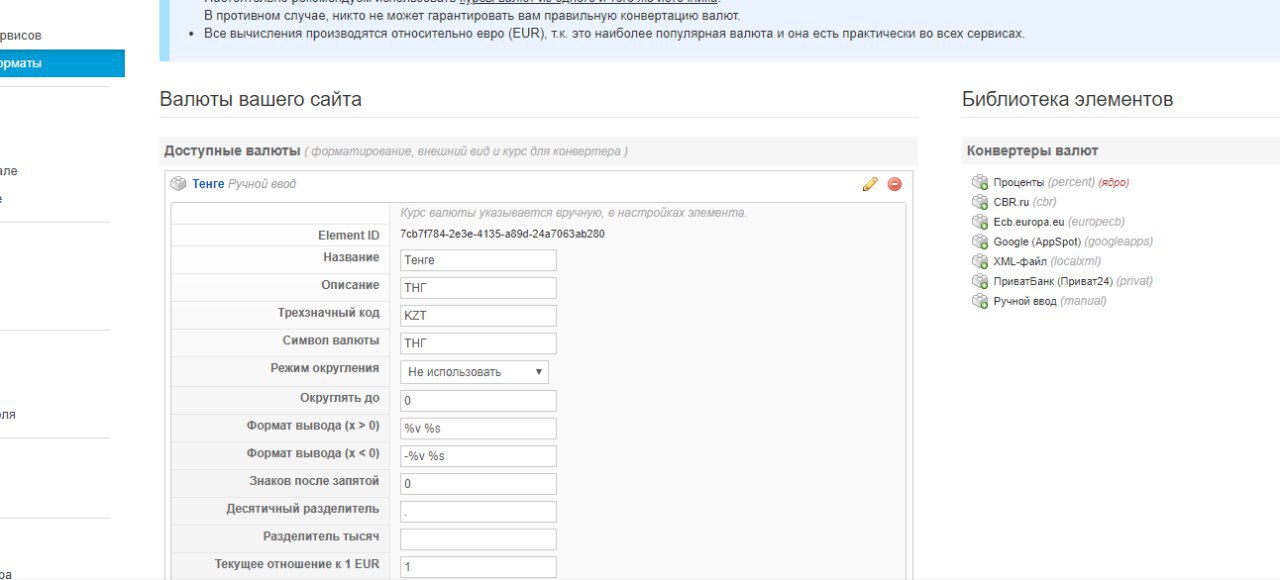Image resolution: width=1280 pixels, height=580 pixels.
Task: Remove the Тенге currency with red delete icon
Action: [894, 184]
